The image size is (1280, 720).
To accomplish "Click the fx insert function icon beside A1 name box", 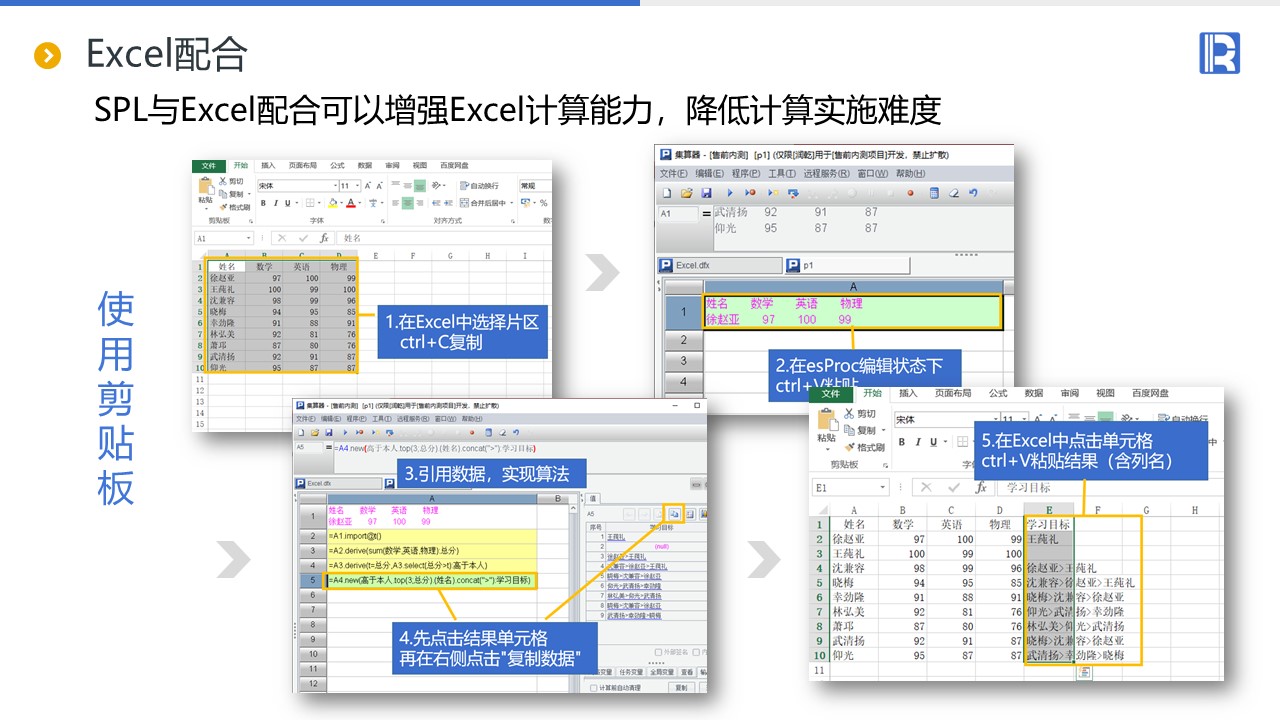I will coord(324,238).
